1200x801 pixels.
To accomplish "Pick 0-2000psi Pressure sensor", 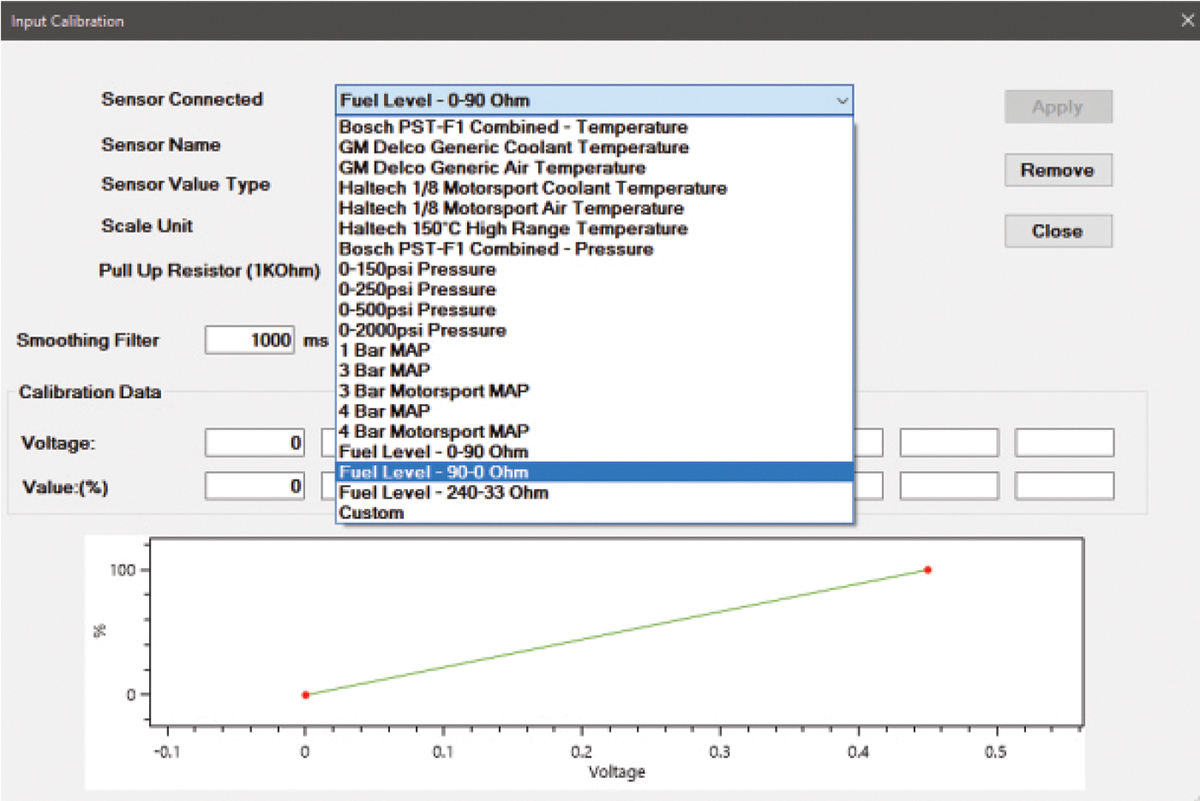I will (594, 330).
